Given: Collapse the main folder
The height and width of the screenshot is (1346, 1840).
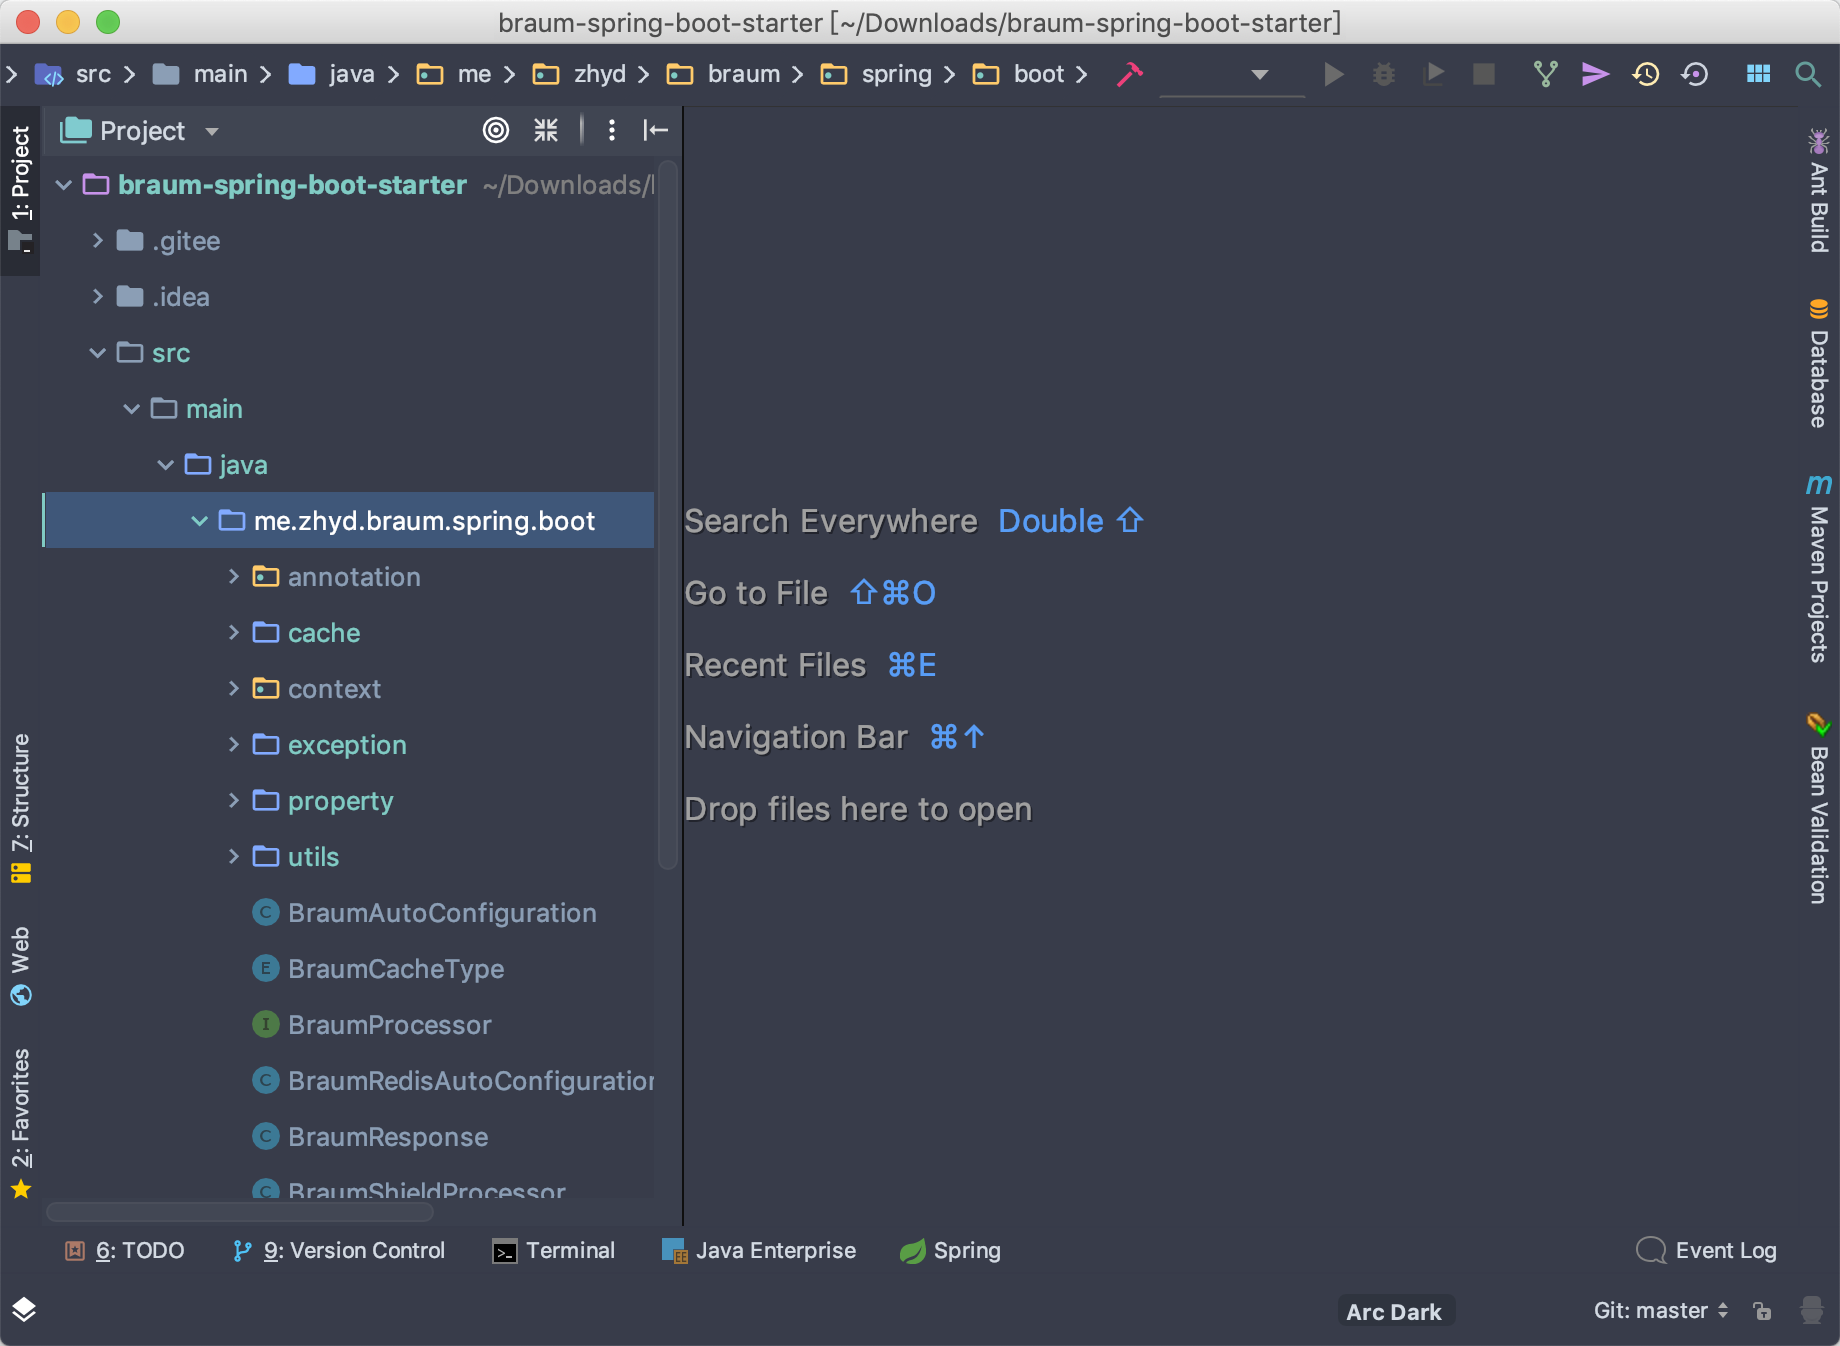Looking at the screenshot, I should [x=132, y=409].
